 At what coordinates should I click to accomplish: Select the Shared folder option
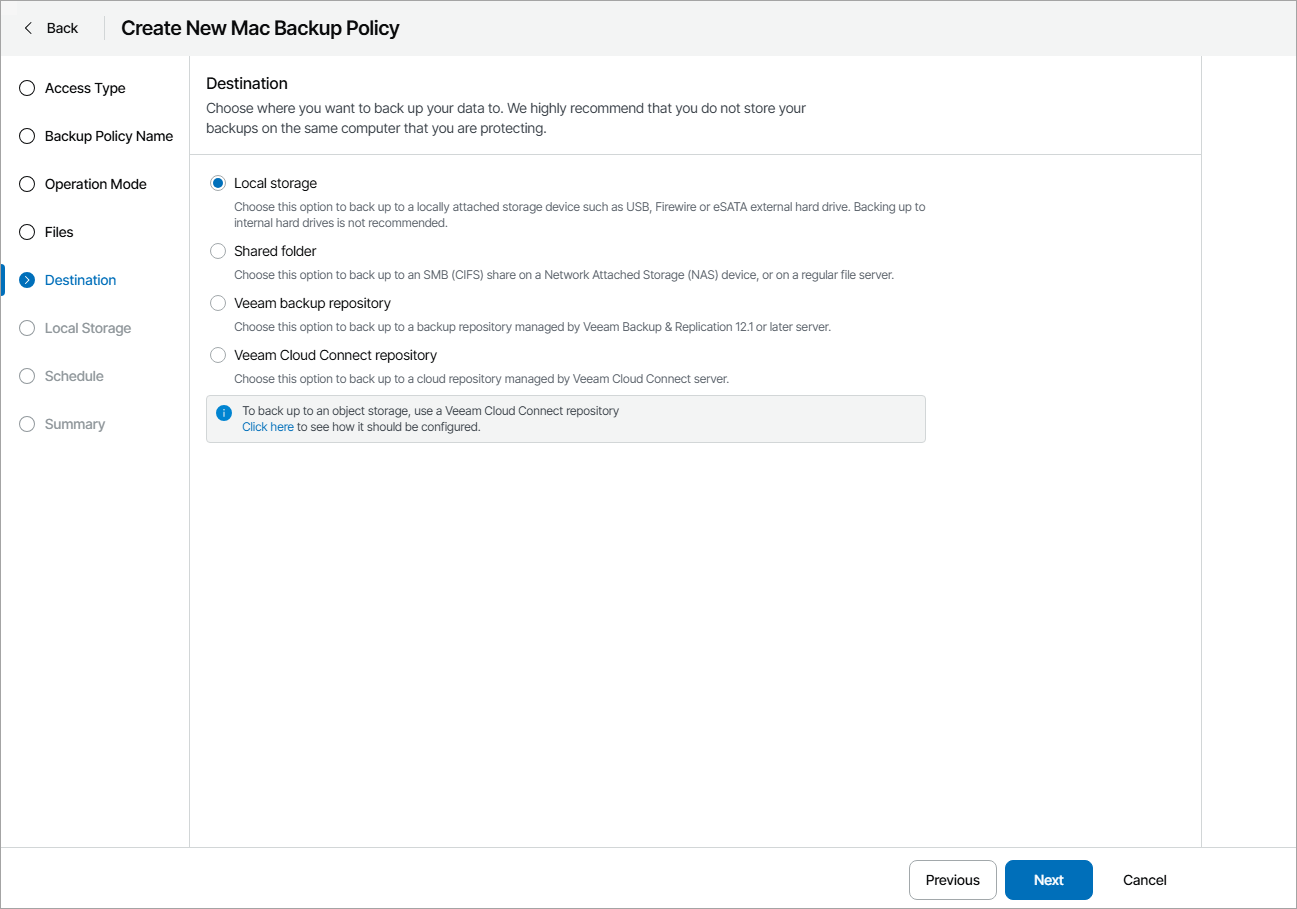coord(218,250)
